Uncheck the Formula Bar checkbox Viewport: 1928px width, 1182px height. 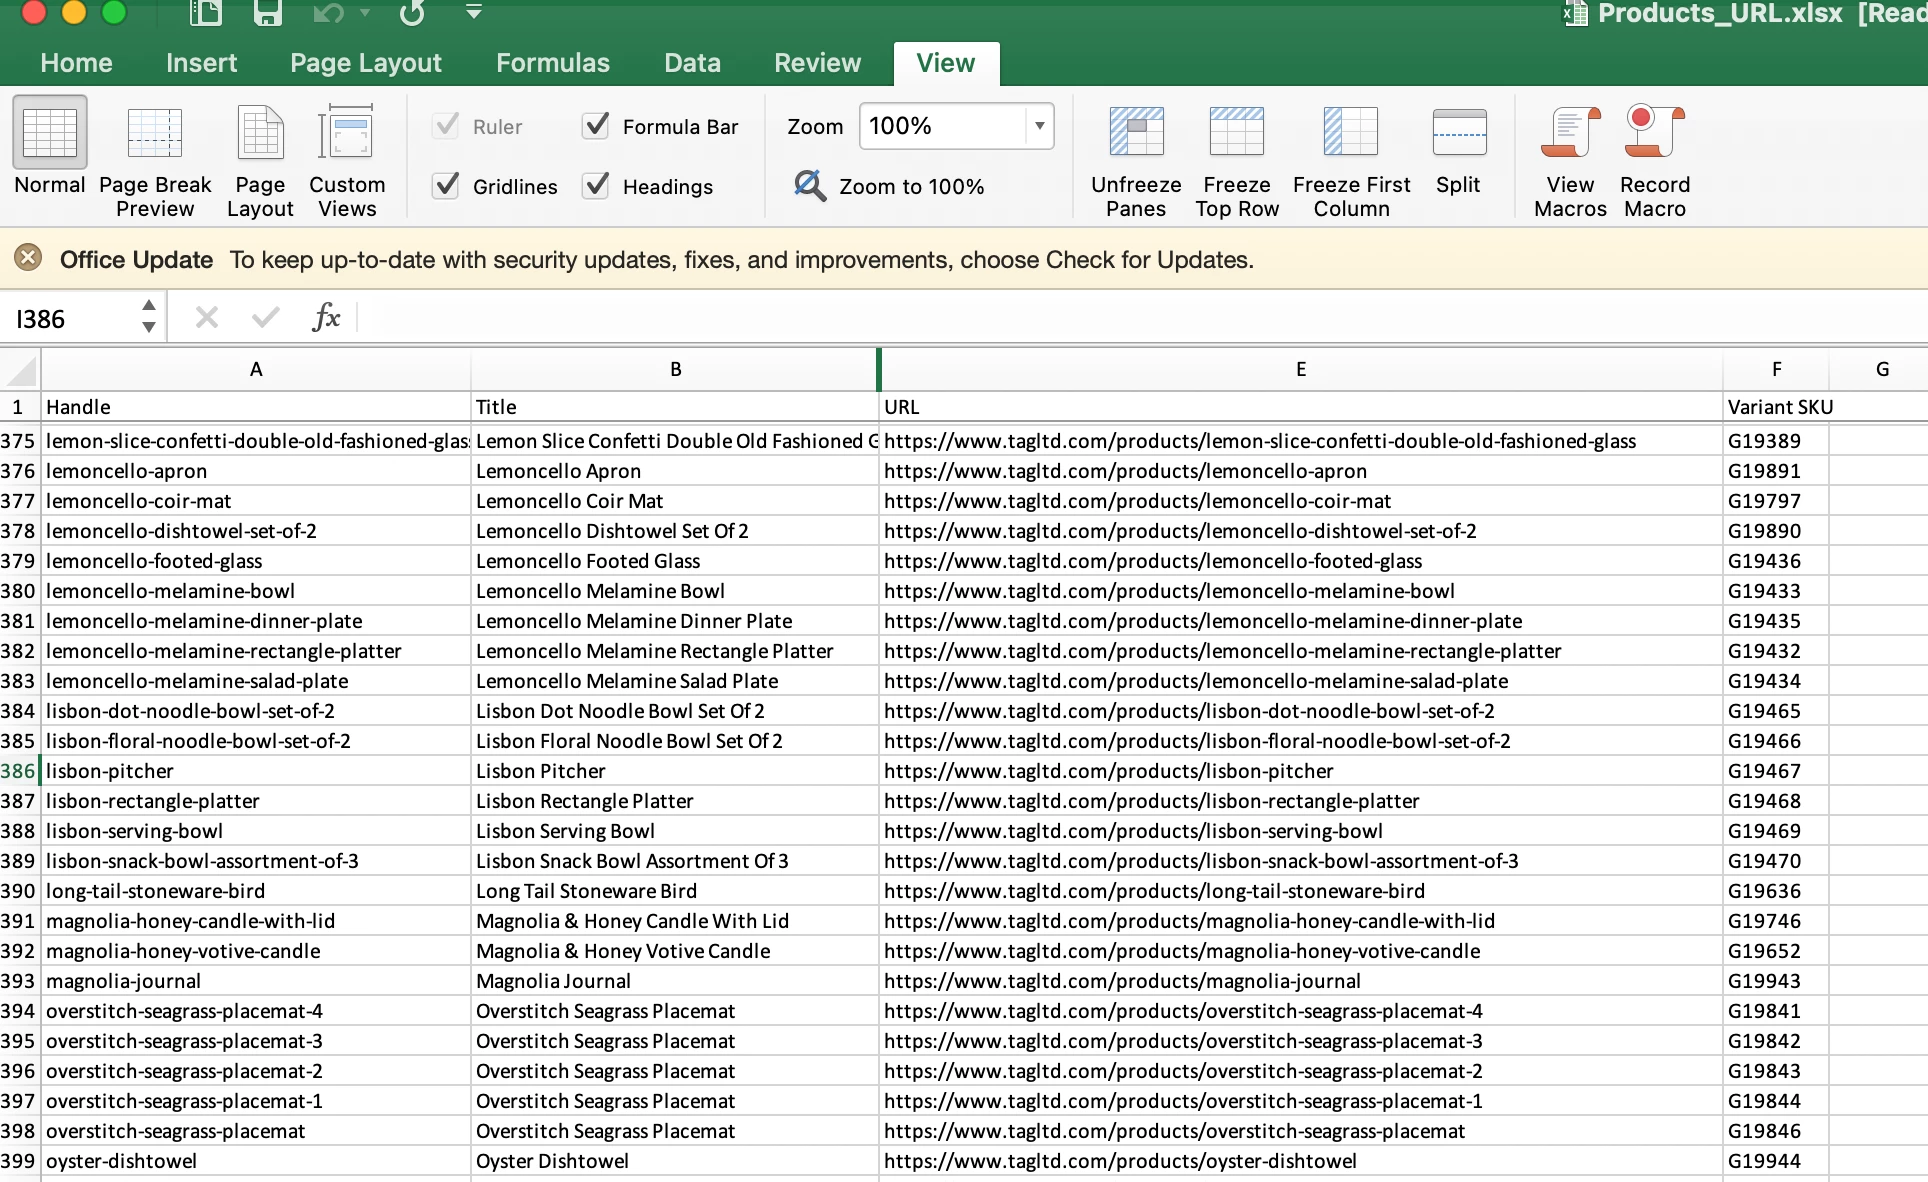tap(596, 126)
